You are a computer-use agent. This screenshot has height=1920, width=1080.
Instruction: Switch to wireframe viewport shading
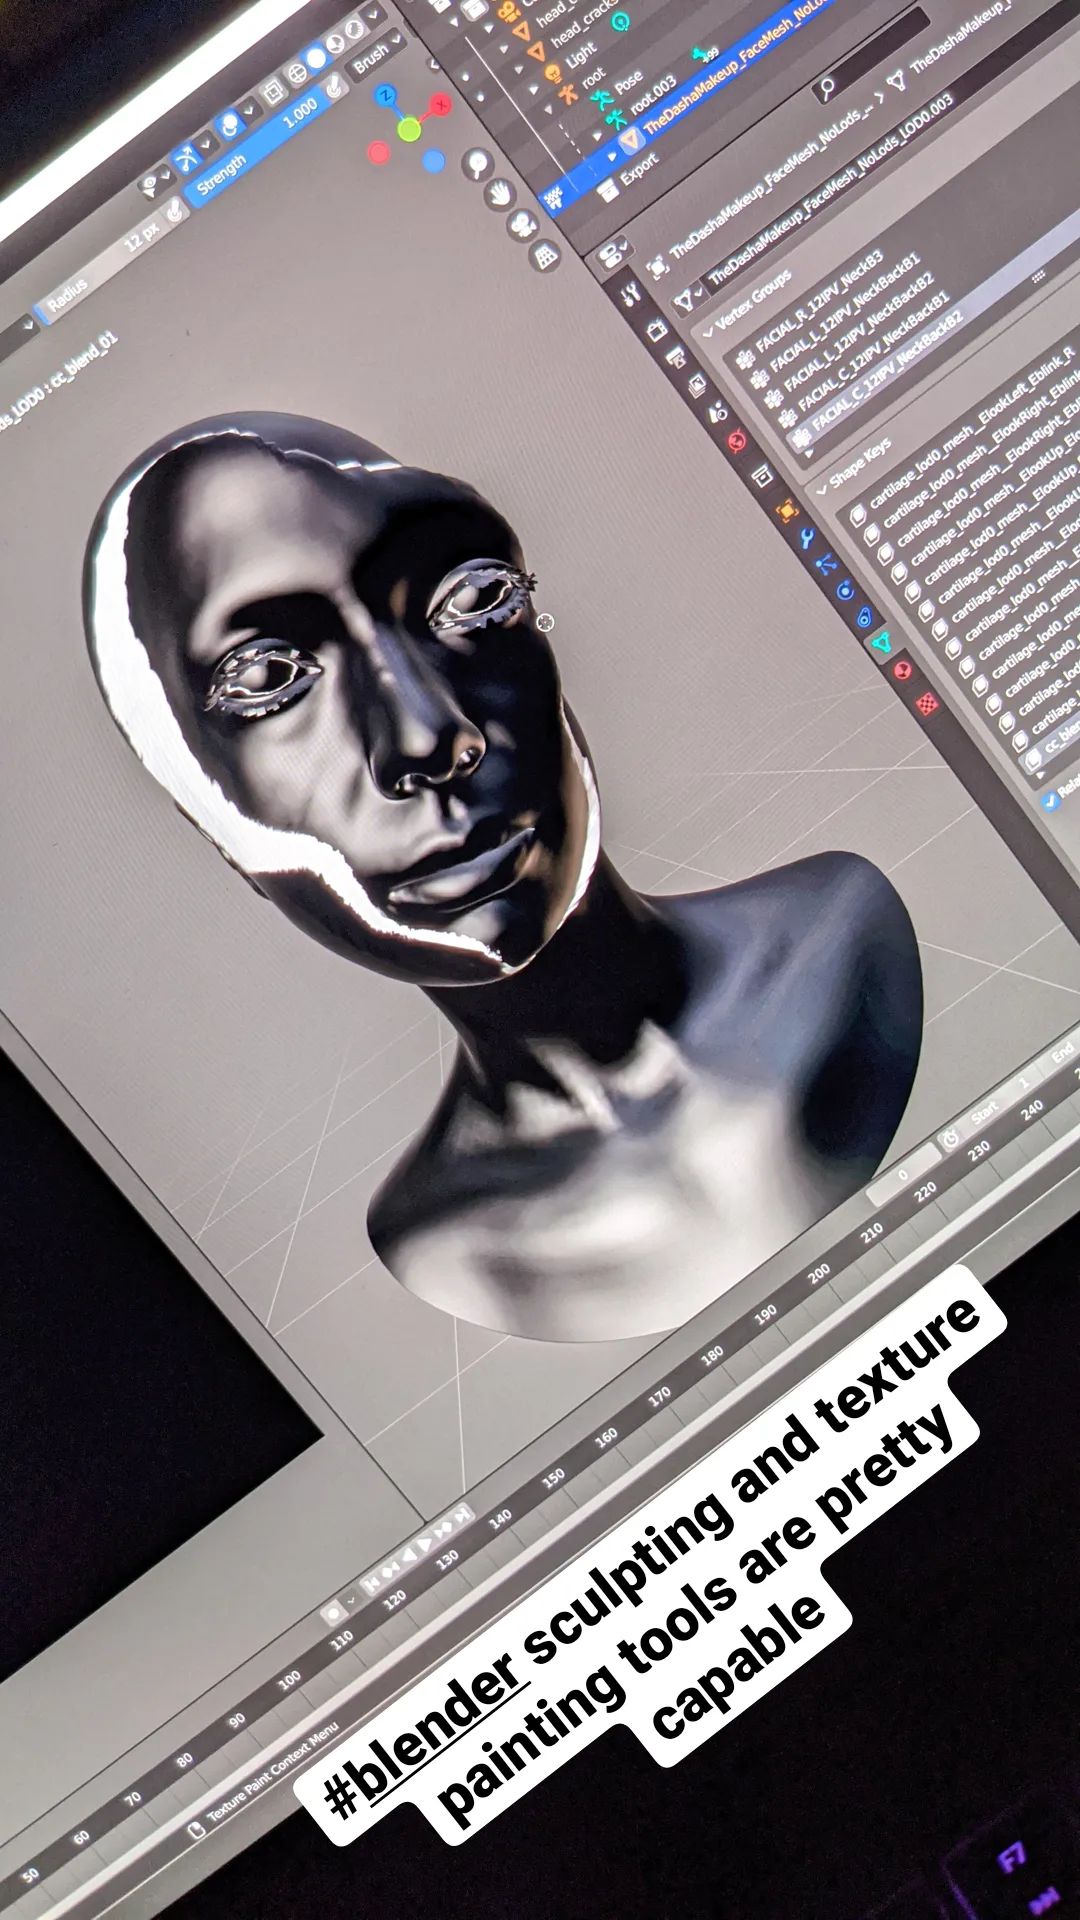pos(297,75)
